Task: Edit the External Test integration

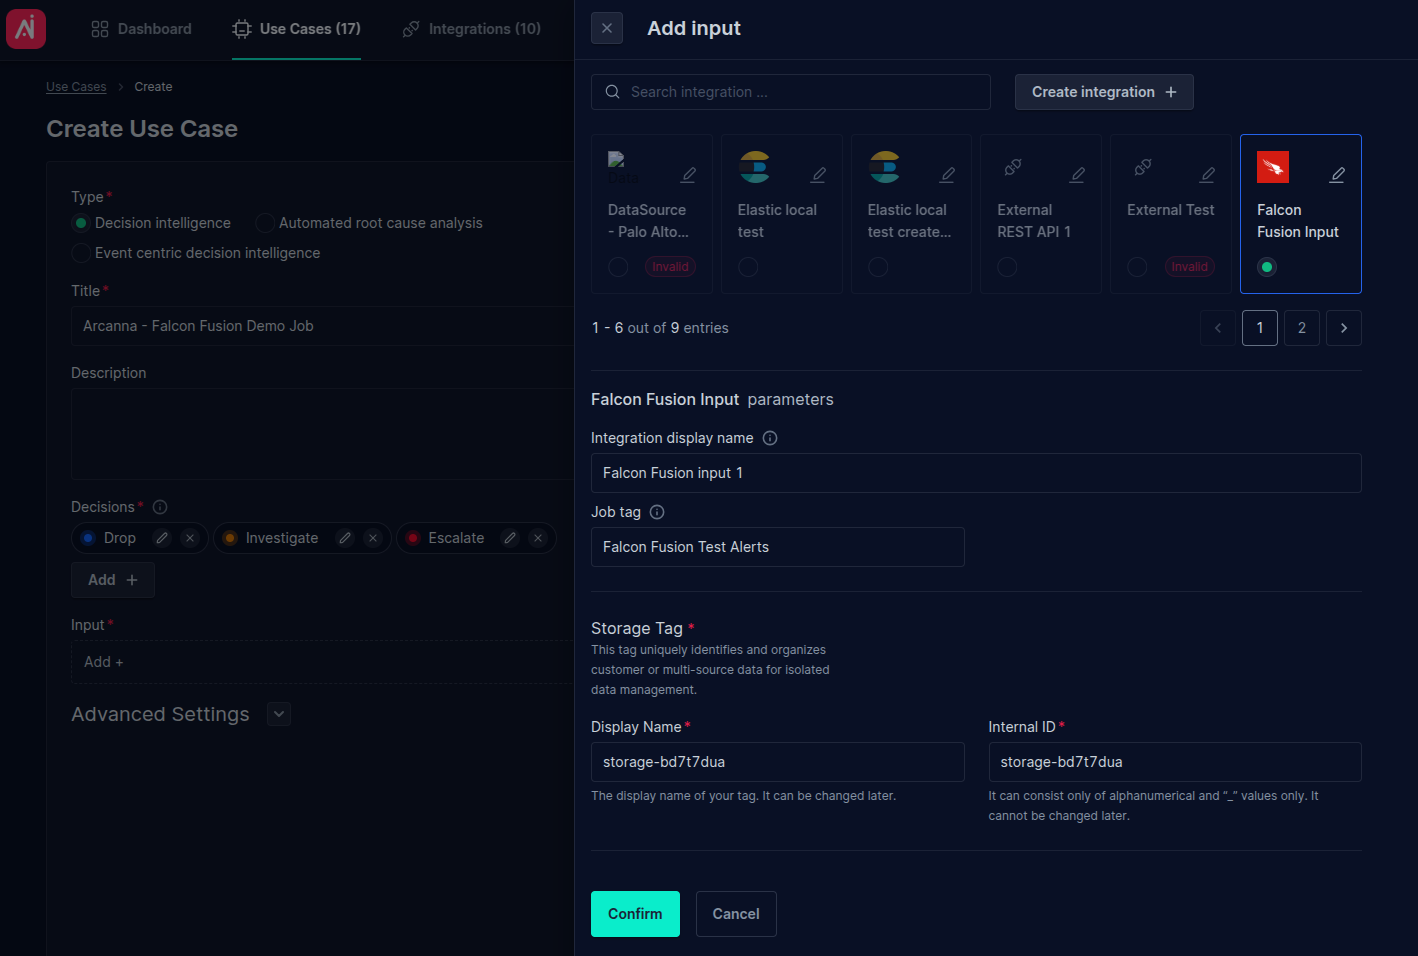Action: click(x=1208, y=175)
